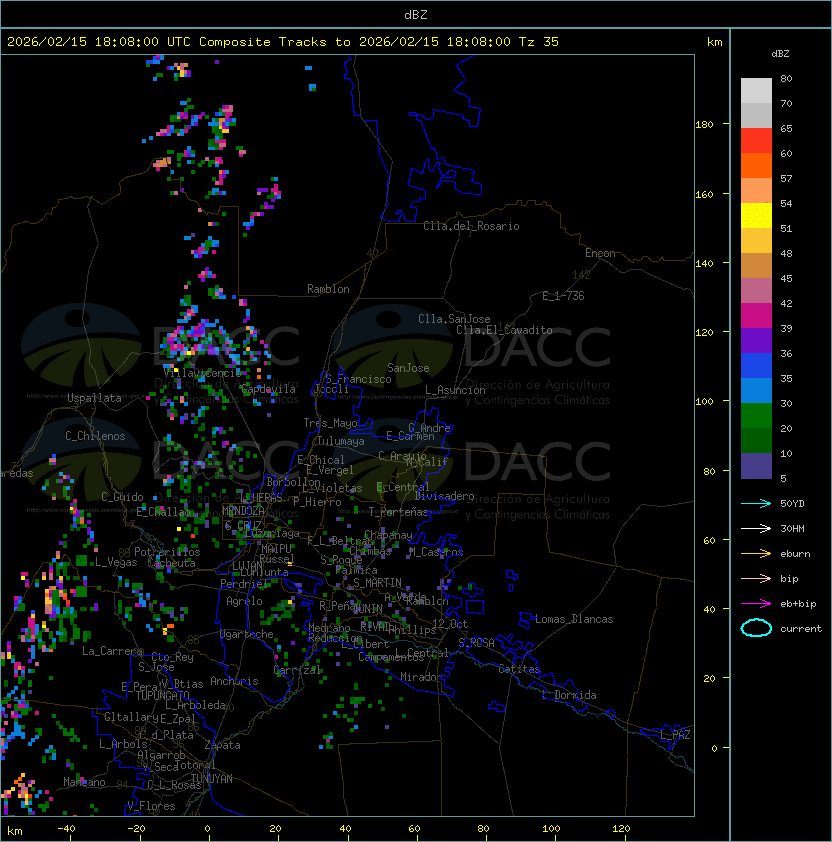Click the light blue swatch above 30
The image size is (832, 842).
756,390
